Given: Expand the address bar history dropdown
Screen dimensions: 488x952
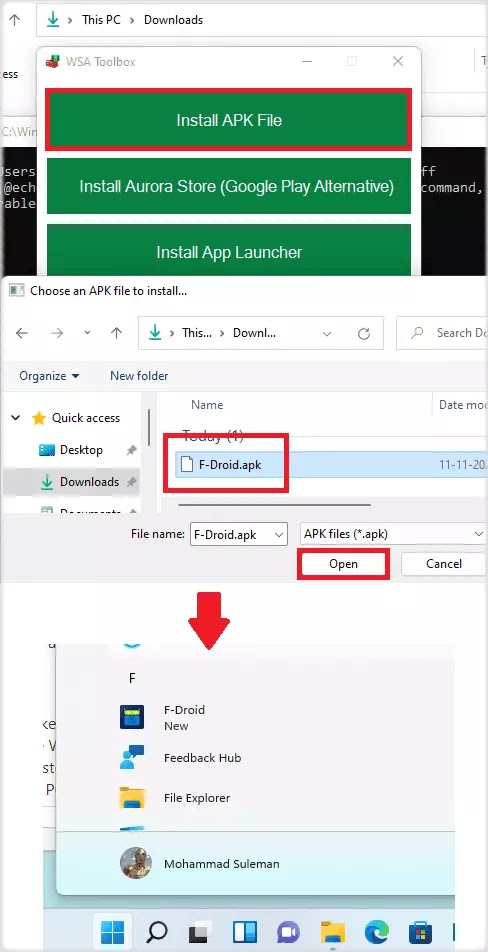Looking at the screenshot, I should pos(327,333).
